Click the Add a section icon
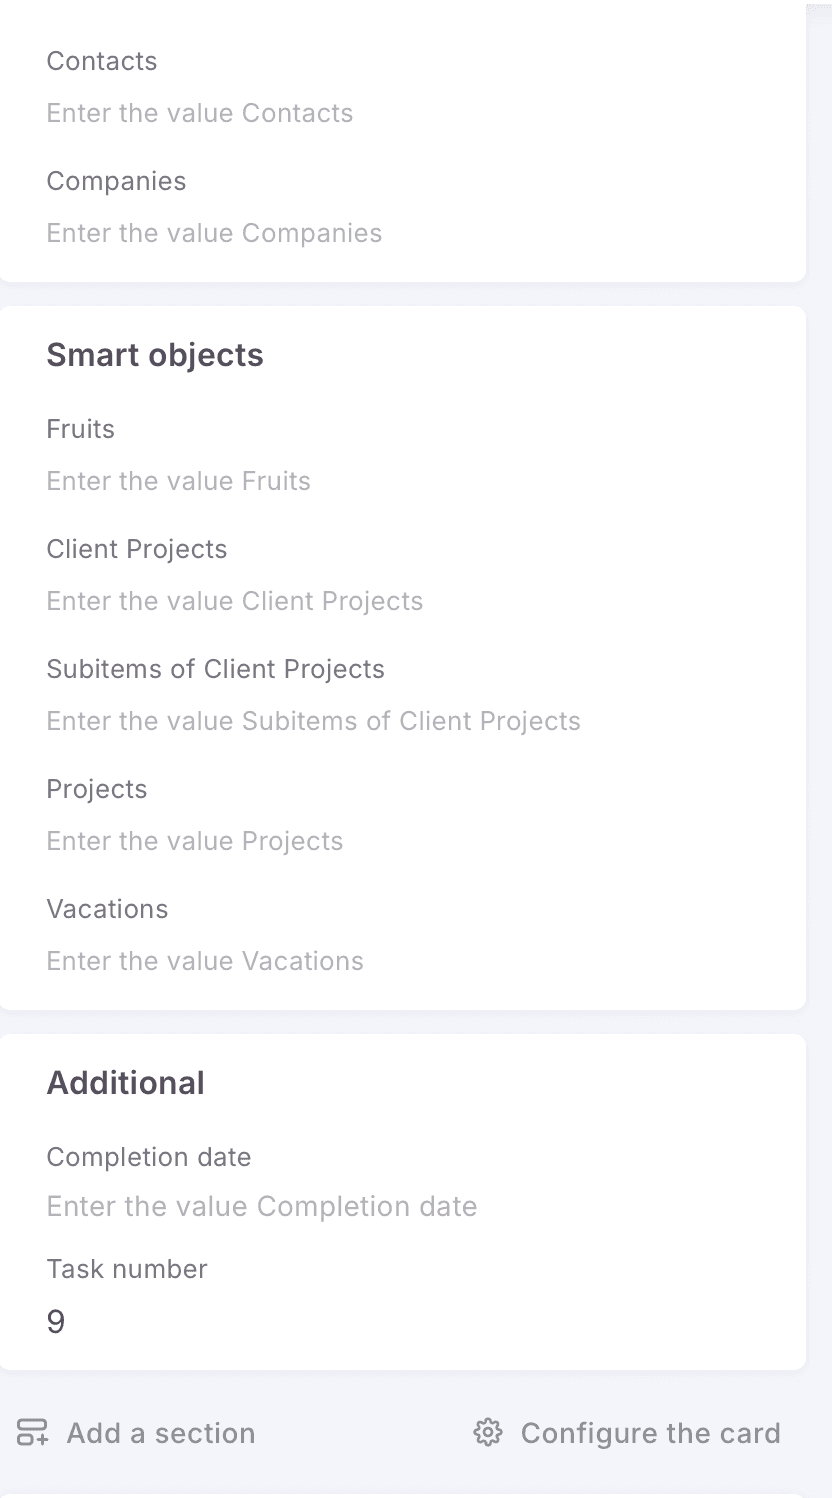 tap(32, 1432)
